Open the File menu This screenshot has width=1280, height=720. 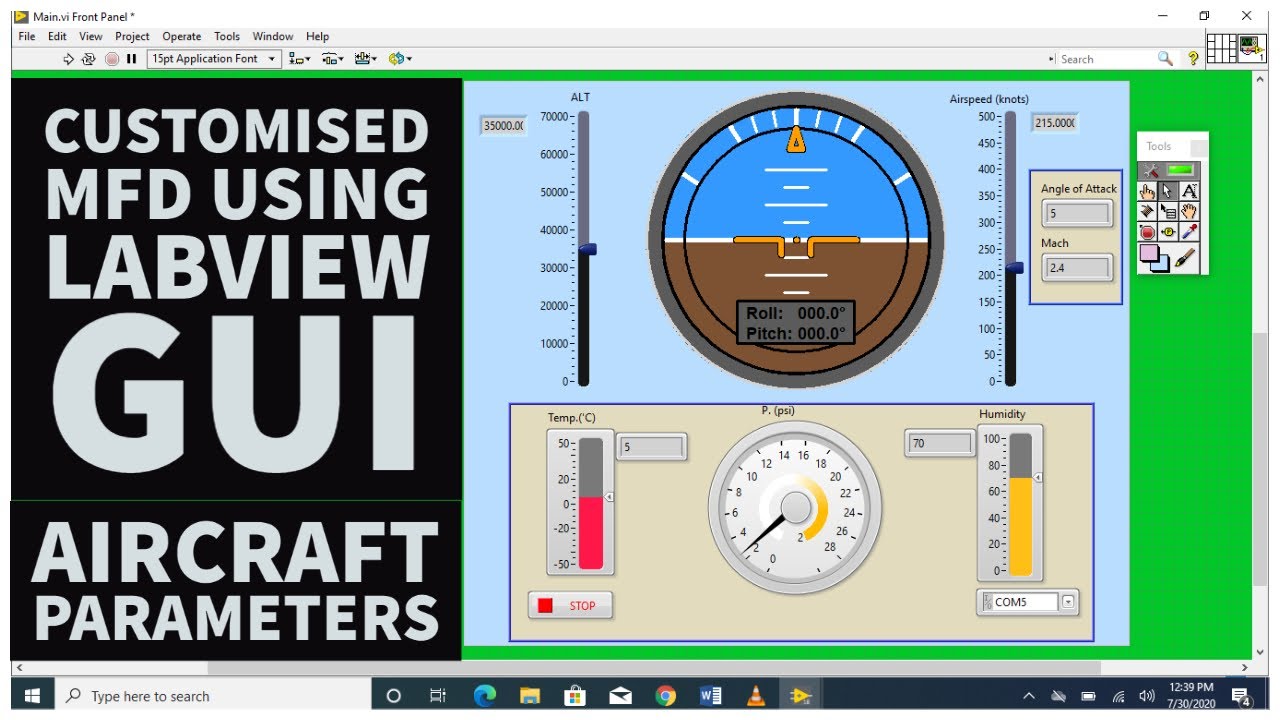click(x=27, y=36)
